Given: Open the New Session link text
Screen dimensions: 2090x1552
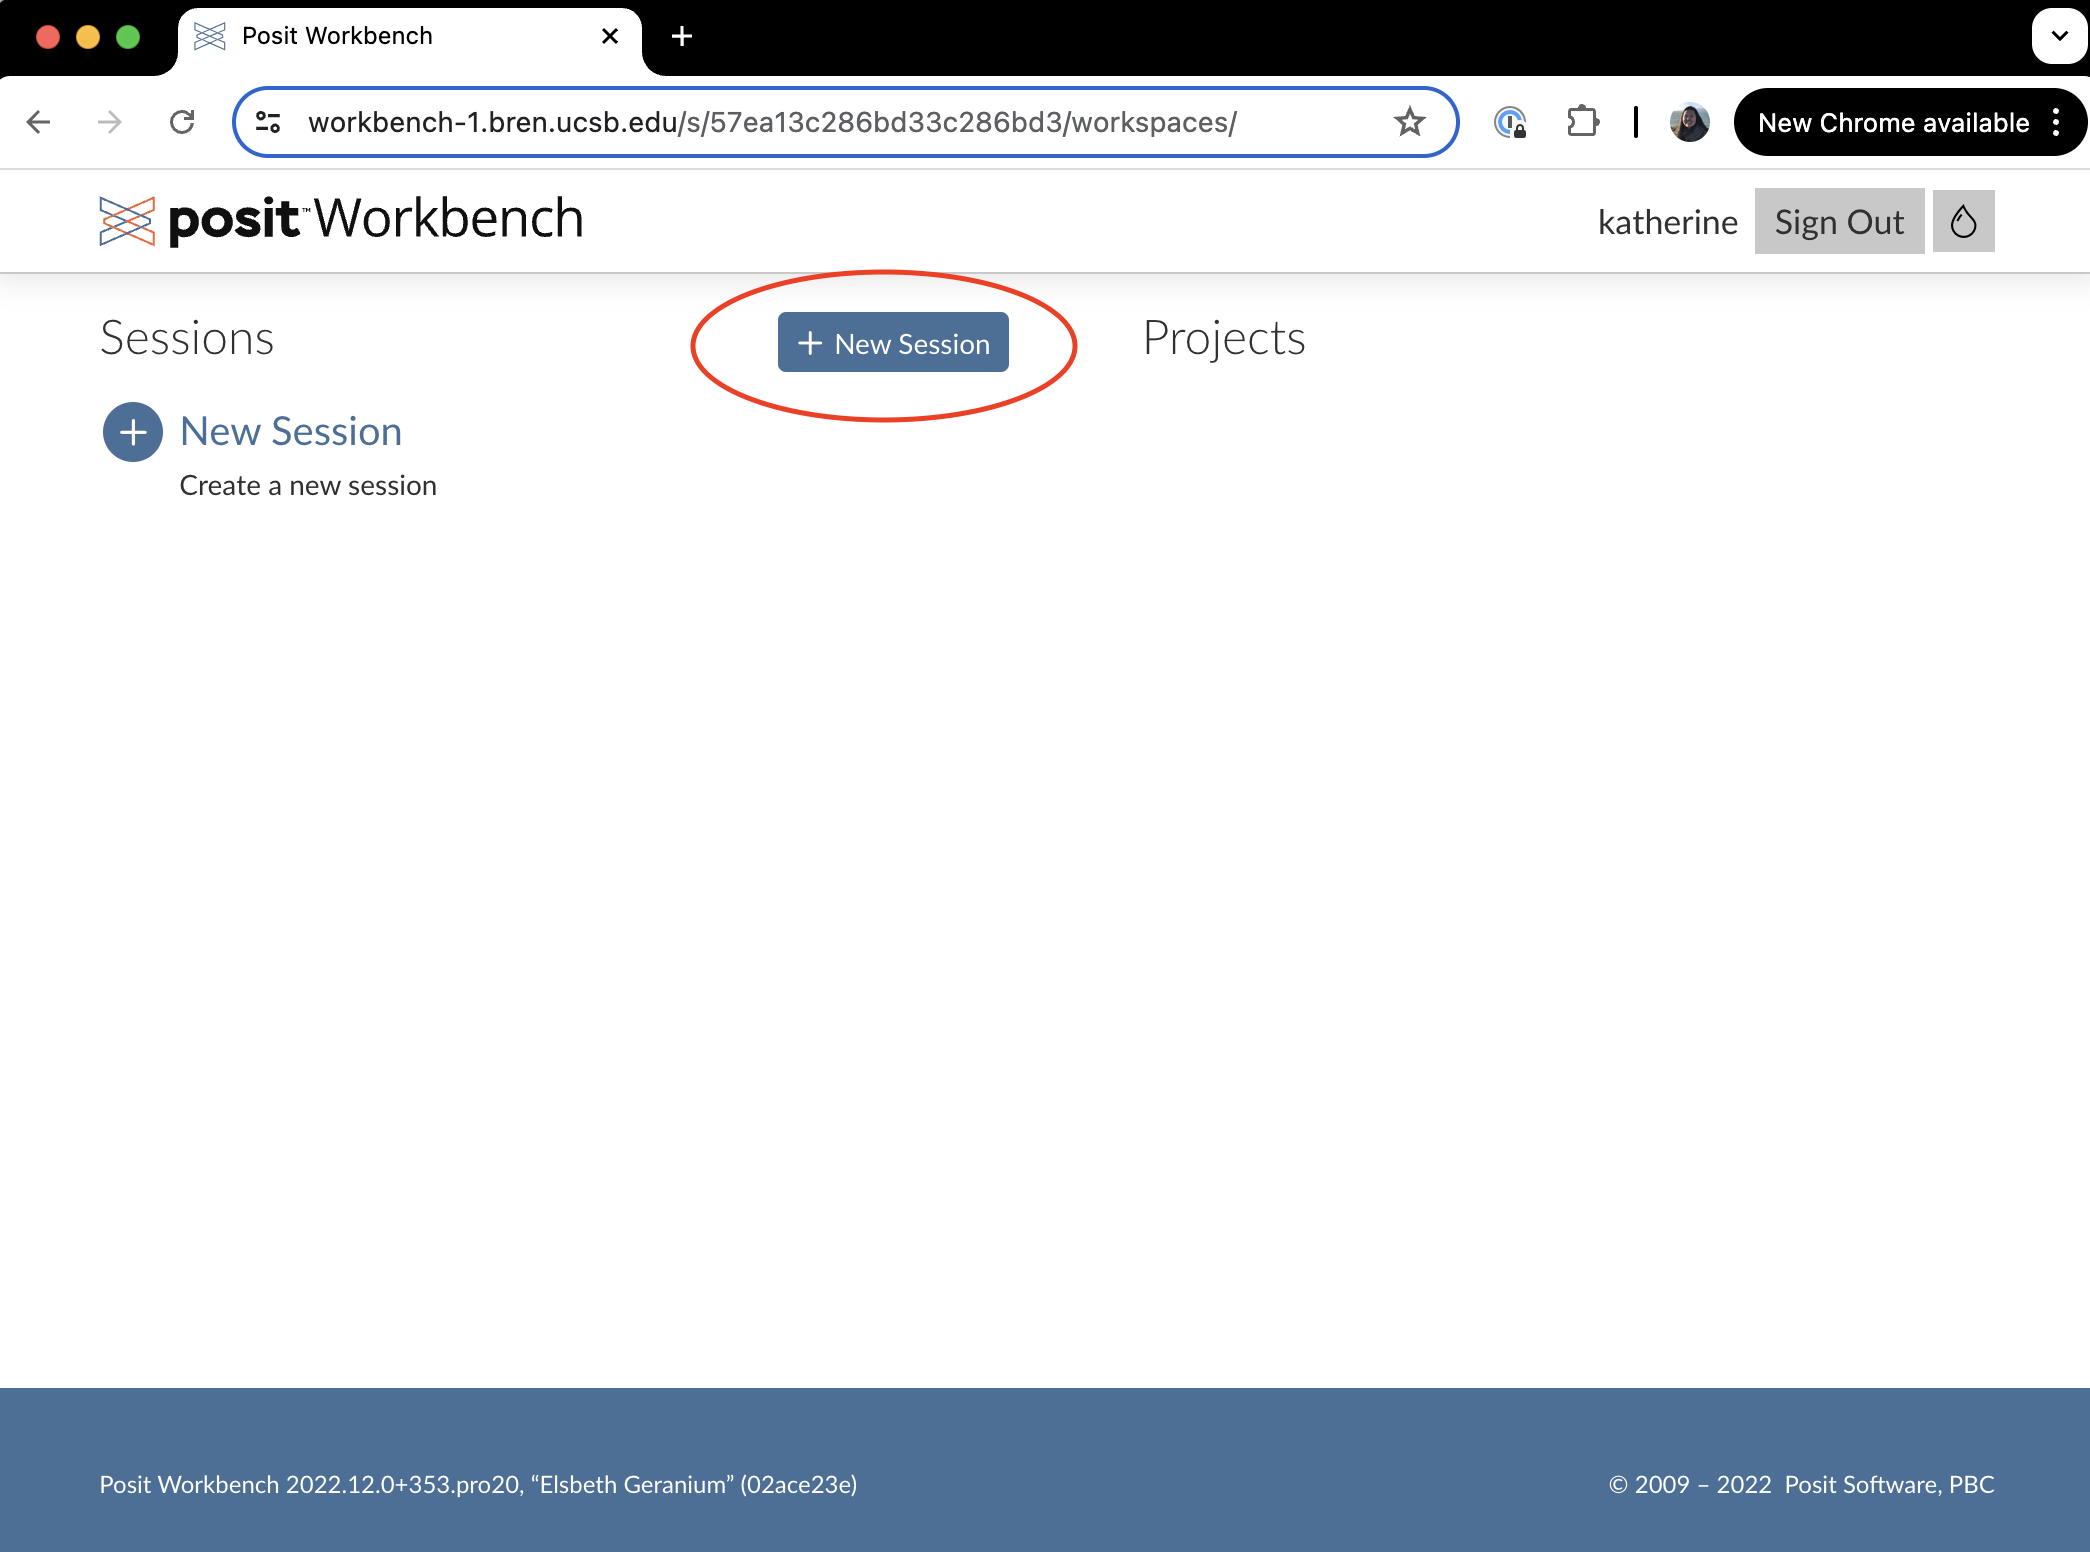Looking at the screenshot, I should tap(291, 431).
